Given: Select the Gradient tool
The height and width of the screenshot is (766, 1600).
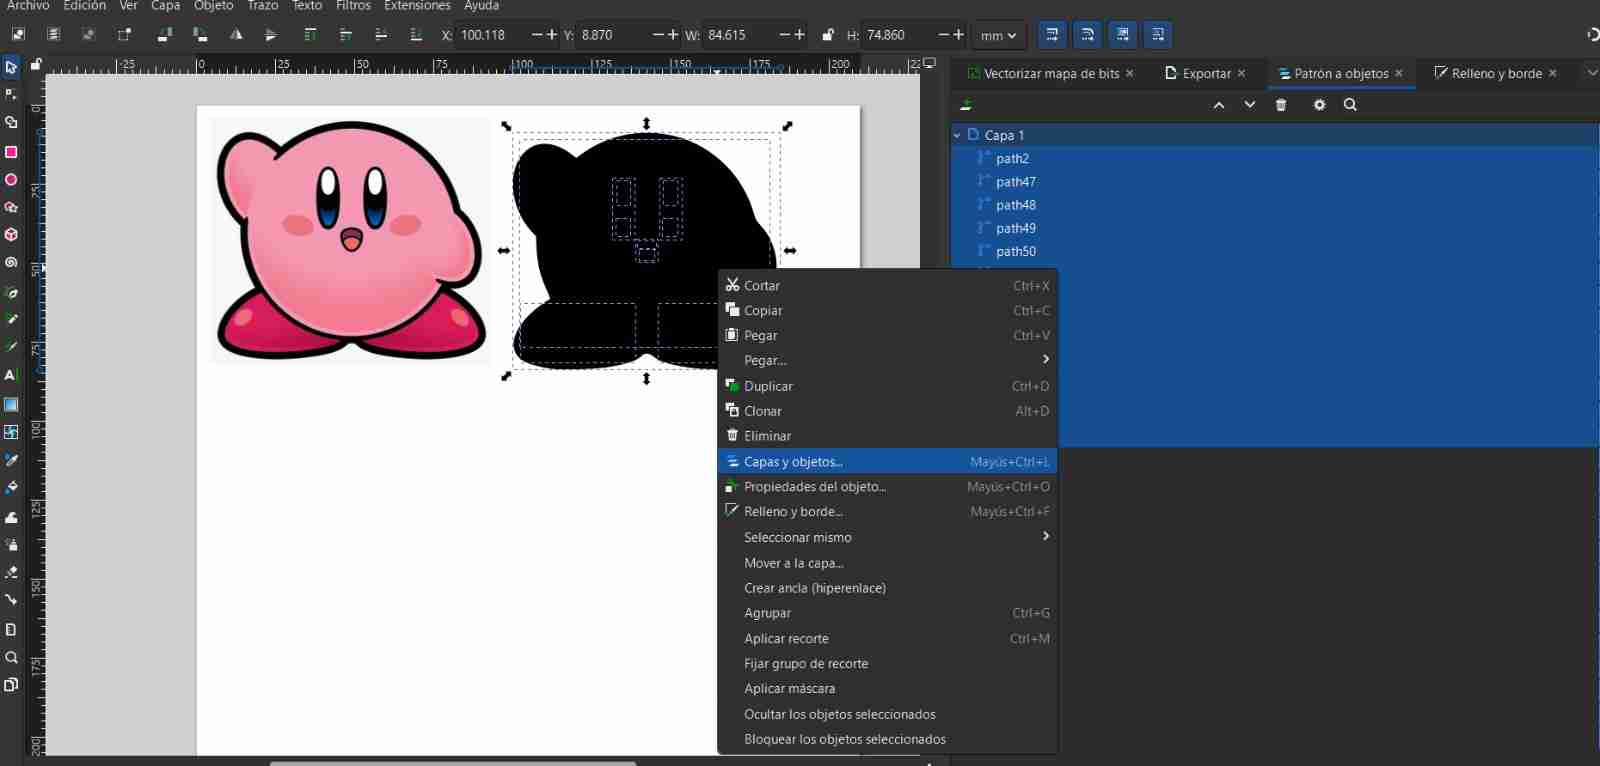Looking at the screenshot, I should 11,405.
